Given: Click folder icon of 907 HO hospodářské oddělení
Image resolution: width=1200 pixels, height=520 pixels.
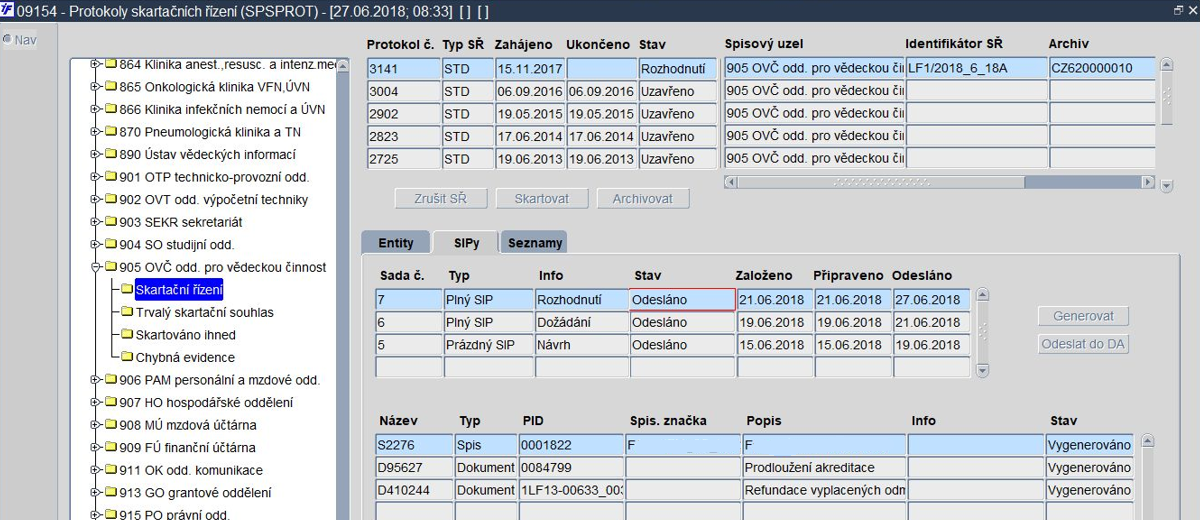Looking at the screenshot, I should tap(110, 402).
